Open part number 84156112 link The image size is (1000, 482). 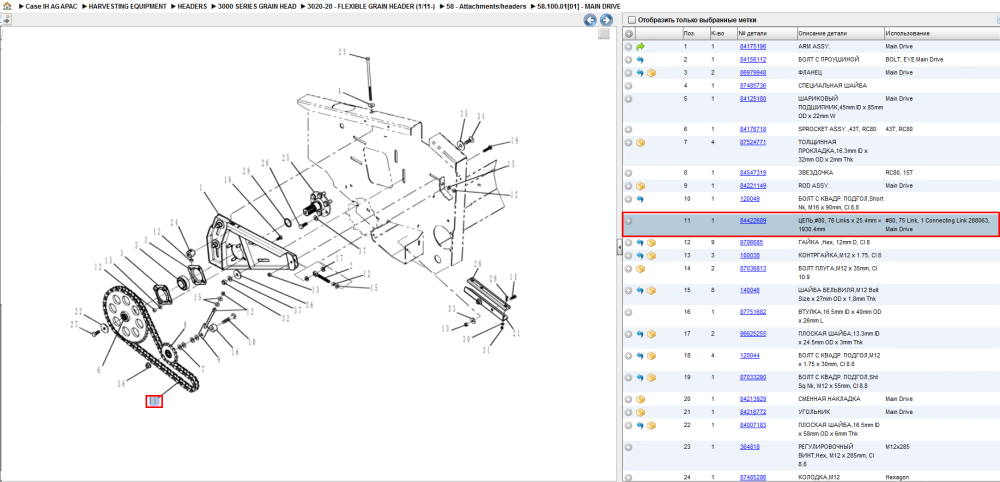[753, 59]
